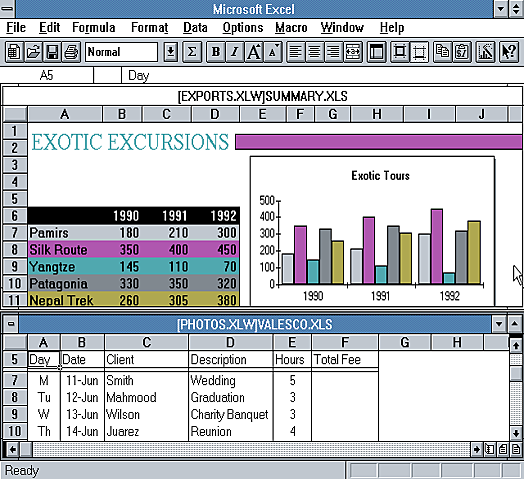Open the Edit menu
Screen dimensions: 524x479
[x=49, y=28]
